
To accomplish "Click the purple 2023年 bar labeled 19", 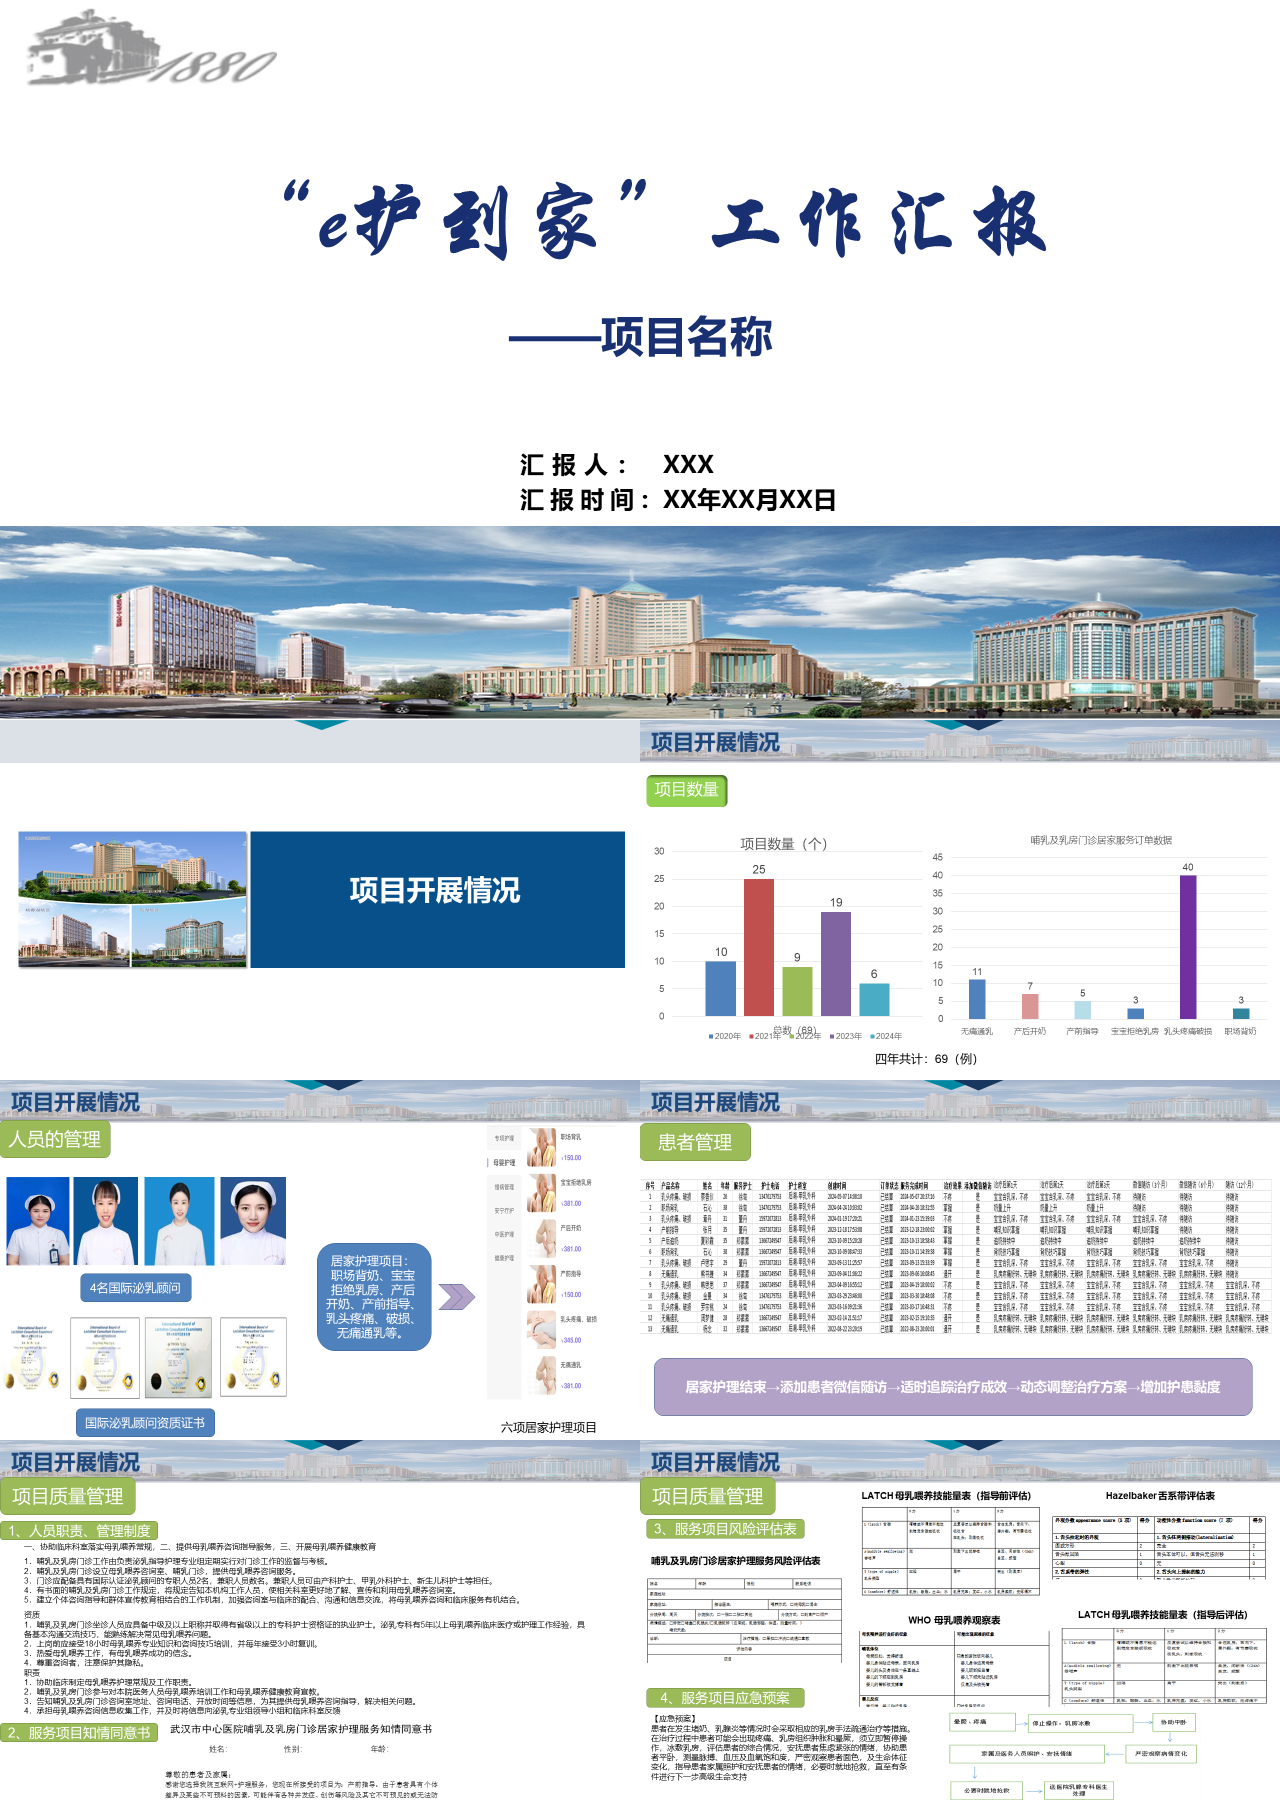I will pyautogui.click(x=836, y=964).
